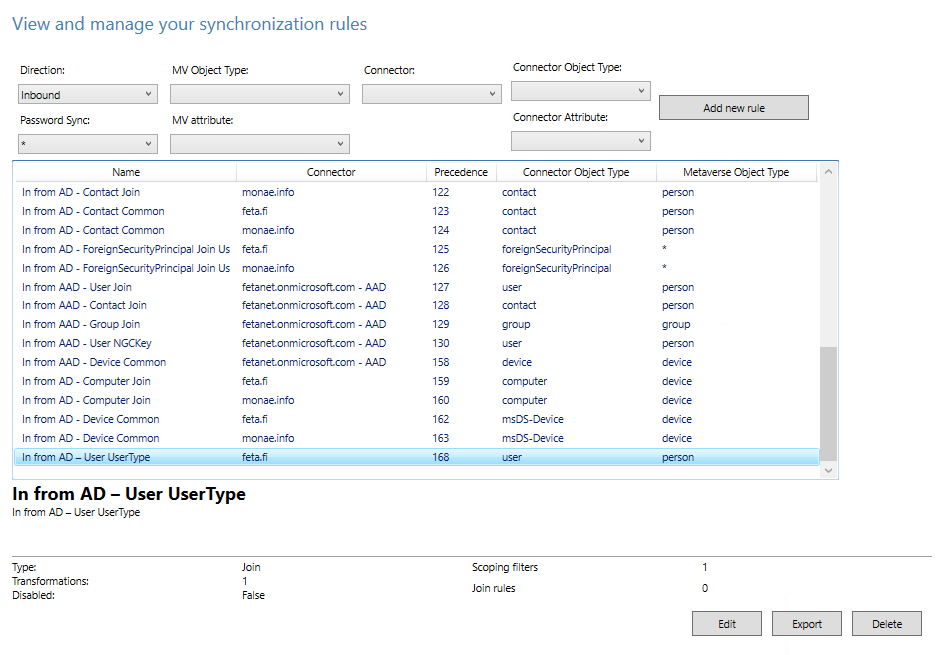Select the In from AAD - Device Common row
The height and width of the screenshot is (655, 937).
click(x=94, y=362)
